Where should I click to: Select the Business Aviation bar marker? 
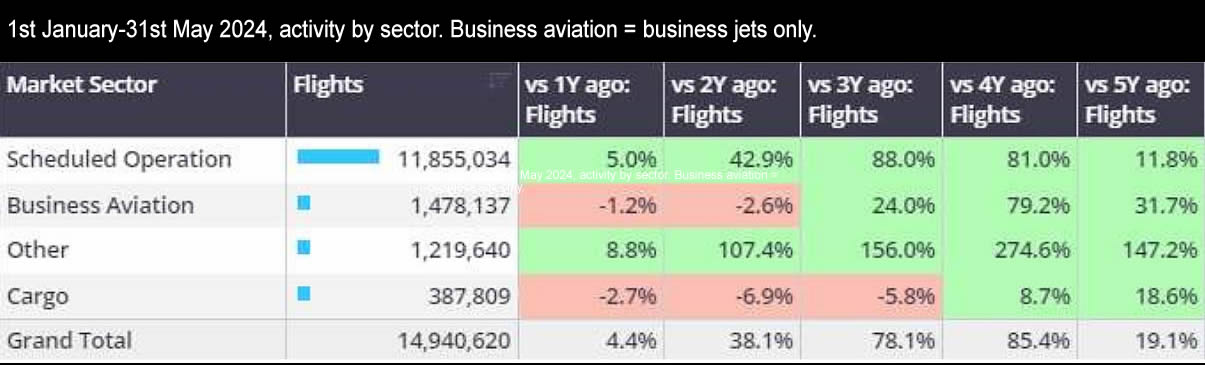click(304, 203)
